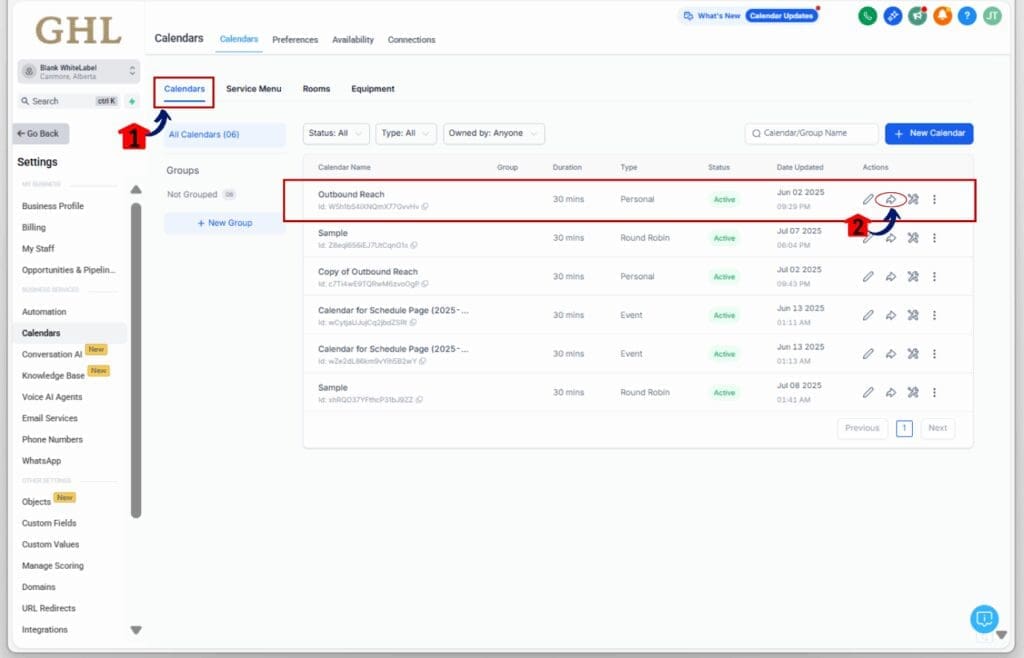The image size is (1024, 658).
Task: Open Conversation AI settings
Action: 52,354
